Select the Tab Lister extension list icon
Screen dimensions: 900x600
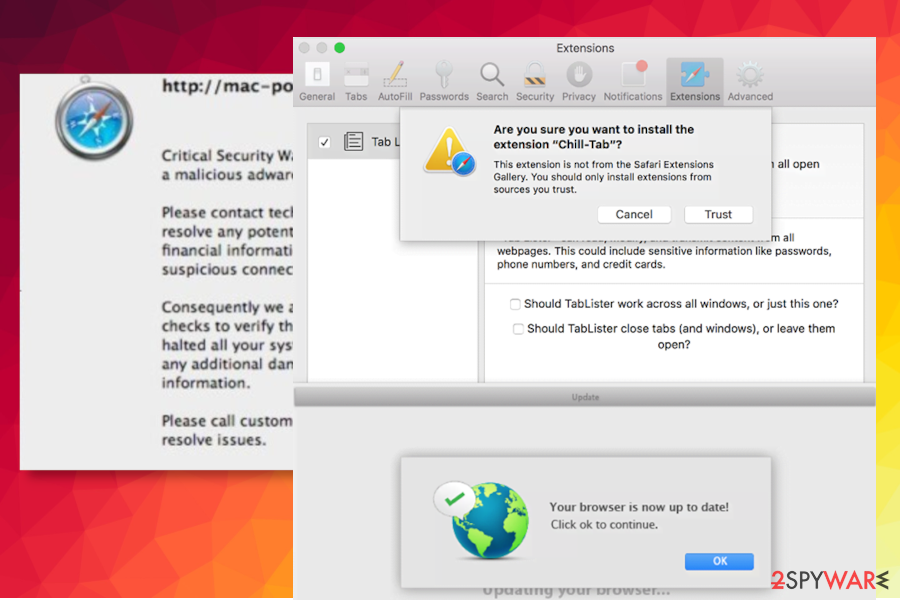(353, 141)
